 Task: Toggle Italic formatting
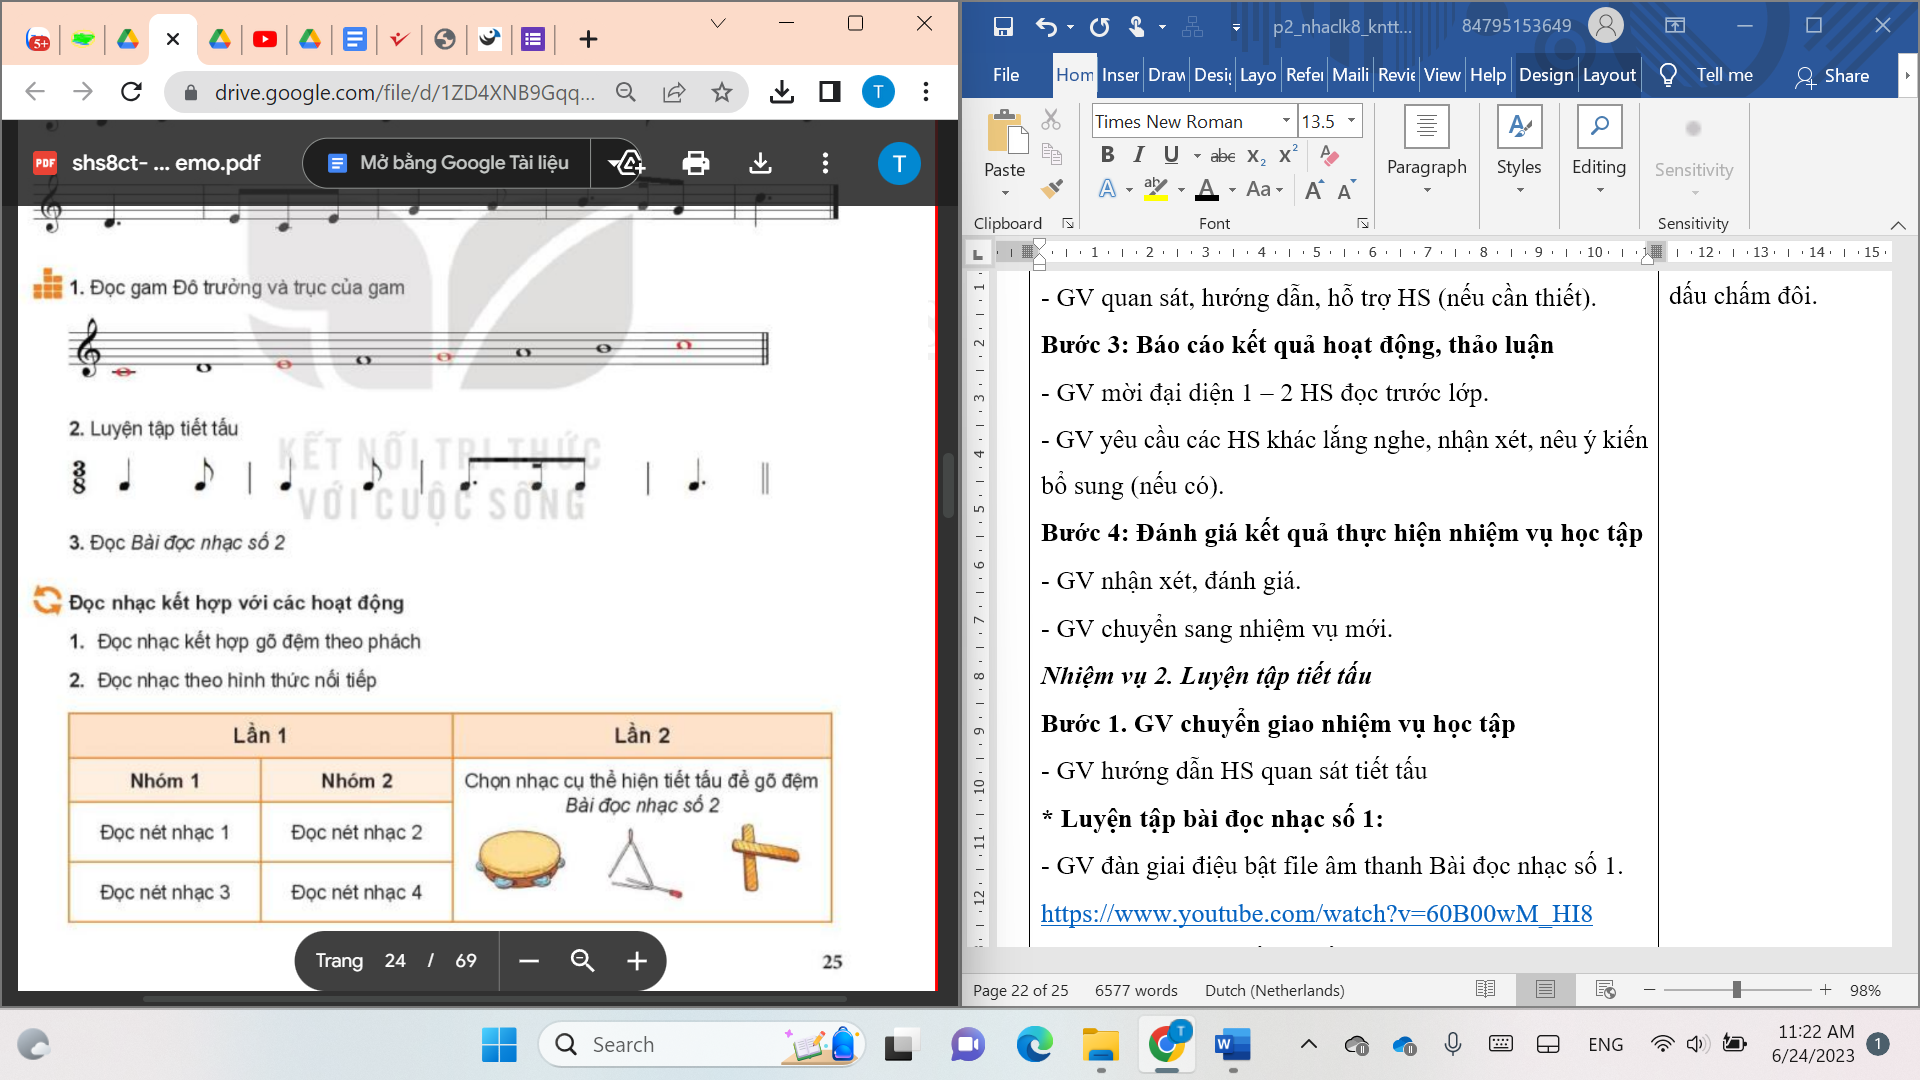coord(1138,155)
